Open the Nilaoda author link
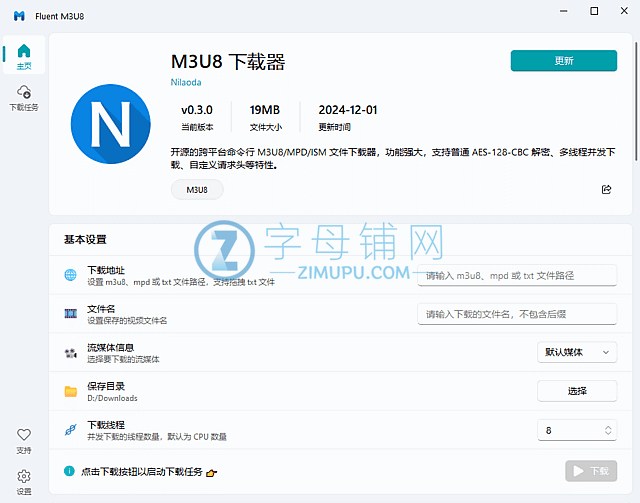Screen dimensions: 640x503 point(186,82)
